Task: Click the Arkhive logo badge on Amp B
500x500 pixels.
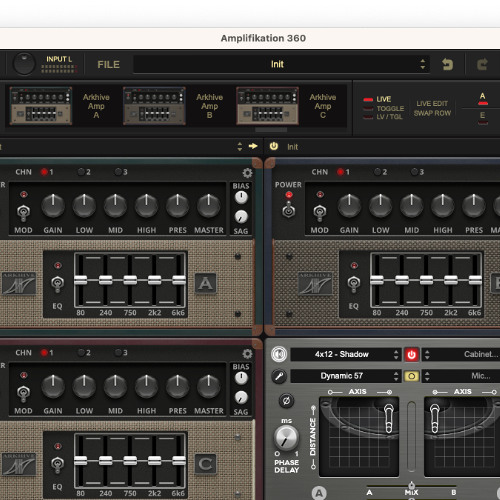Action: [x=315, y=283]
